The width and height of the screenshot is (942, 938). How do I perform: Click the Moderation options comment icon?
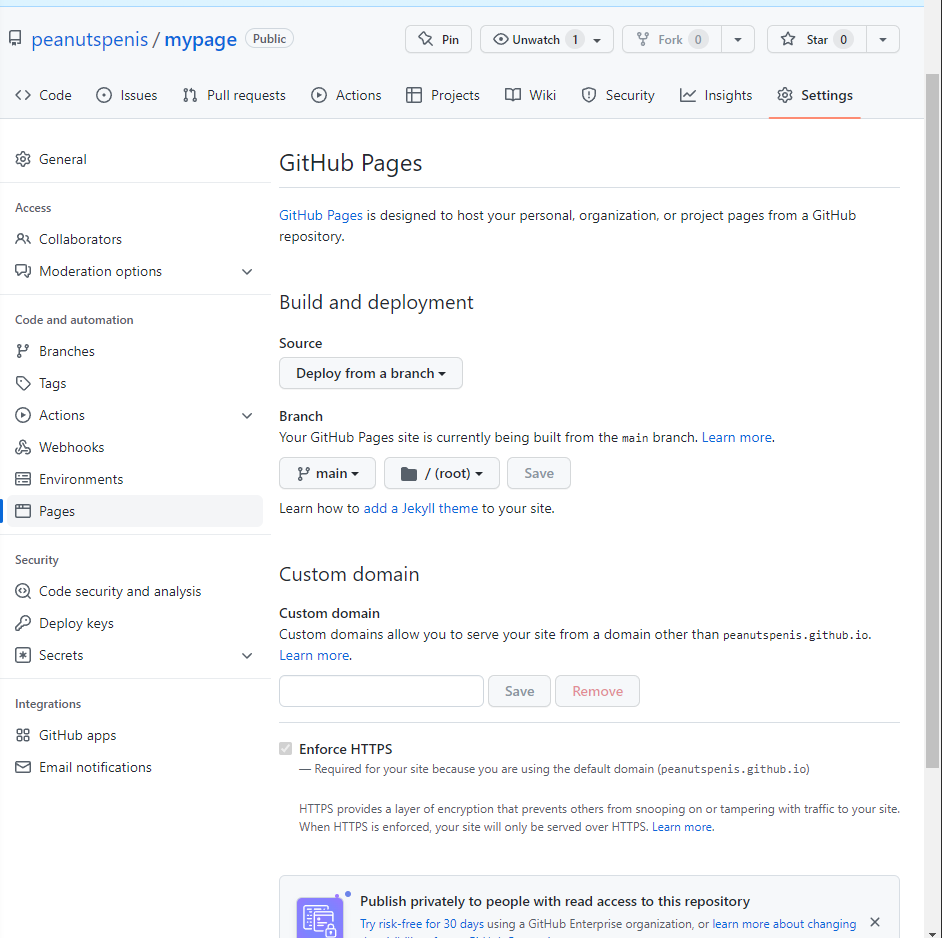click(23, 271)
